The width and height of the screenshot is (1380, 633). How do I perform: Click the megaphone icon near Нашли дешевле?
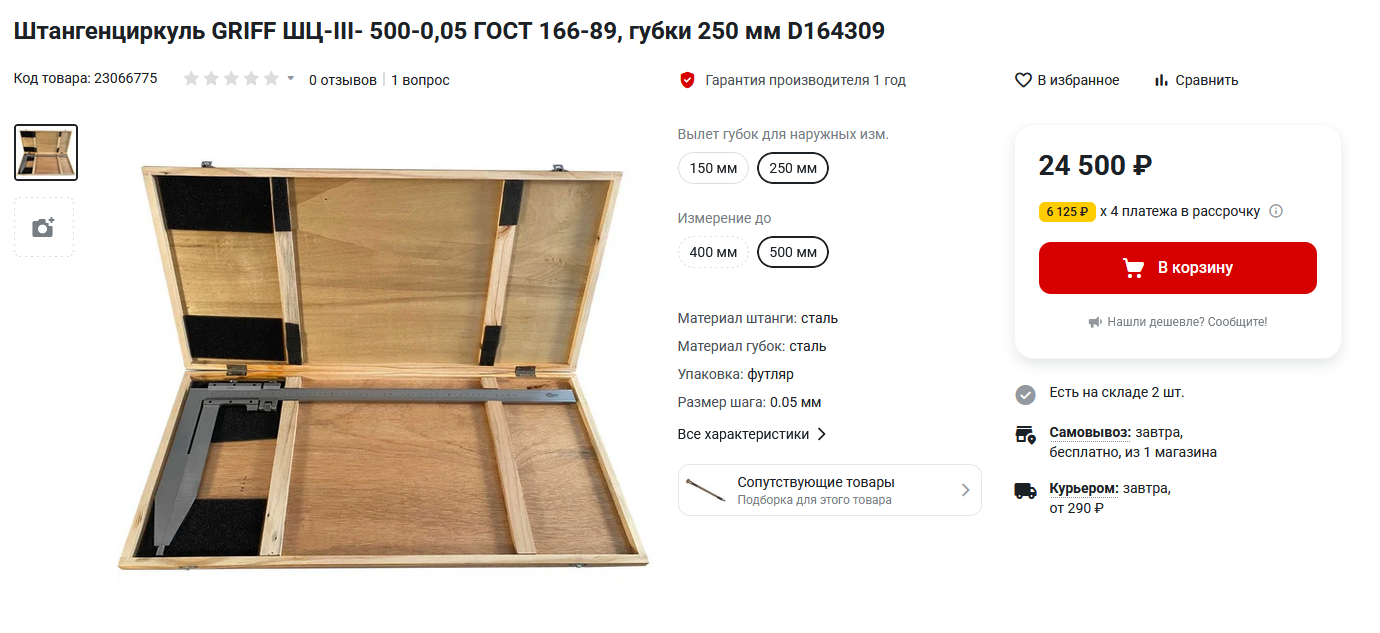point(1095,322)
